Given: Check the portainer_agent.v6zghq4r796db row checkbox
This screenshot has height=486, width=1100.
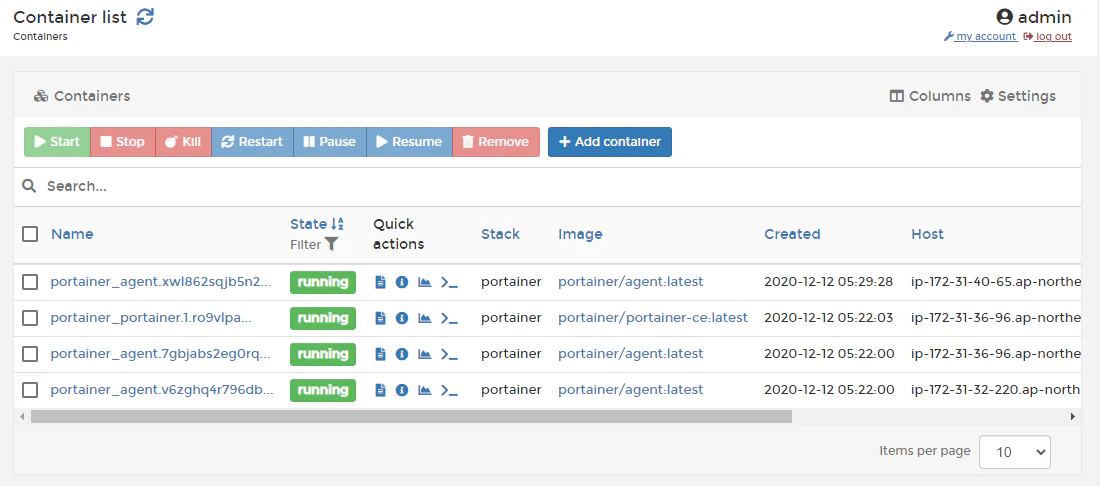Looking at the screenshot, I should coord(30,389).
